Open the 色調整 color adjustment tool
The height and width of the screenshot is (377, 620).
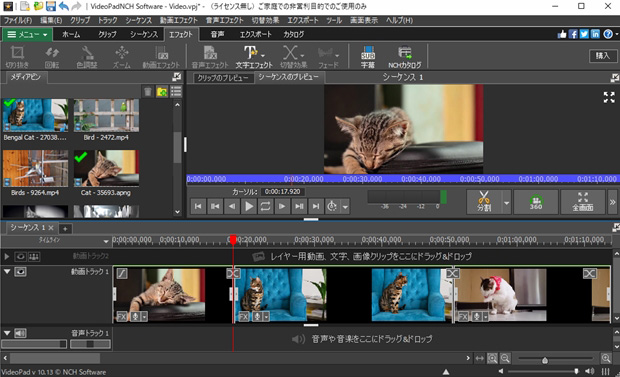tap(87, 57)
